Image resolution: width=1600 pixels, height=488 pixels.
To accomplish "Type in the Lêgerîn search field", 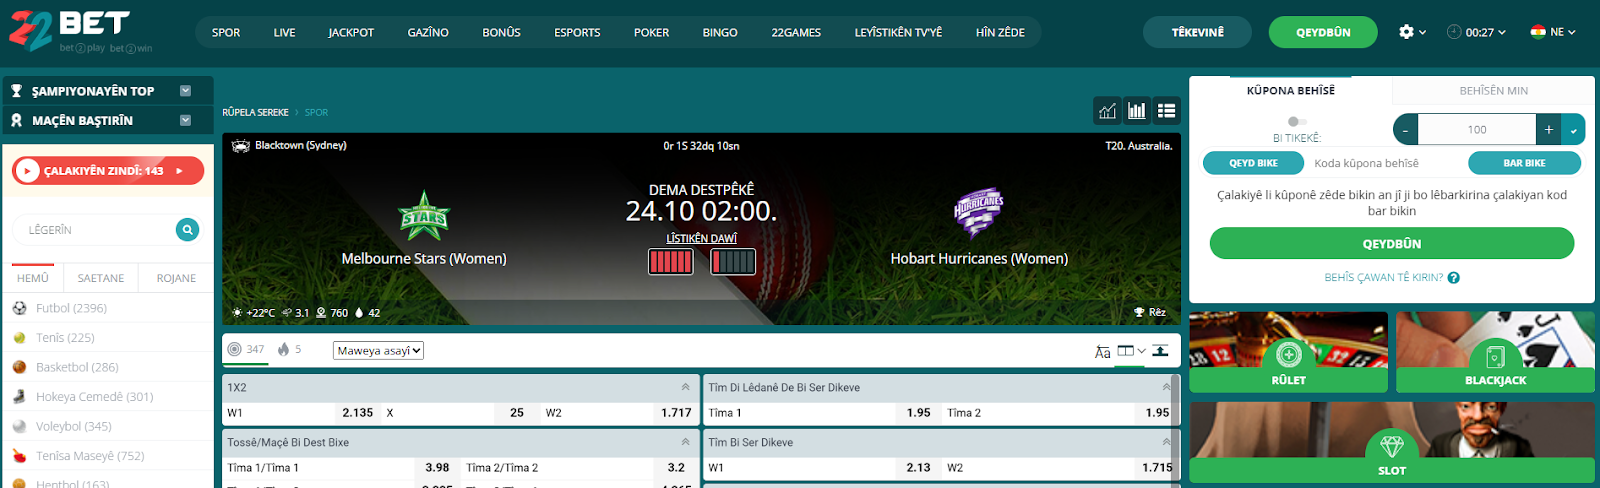I will [95, 230].
